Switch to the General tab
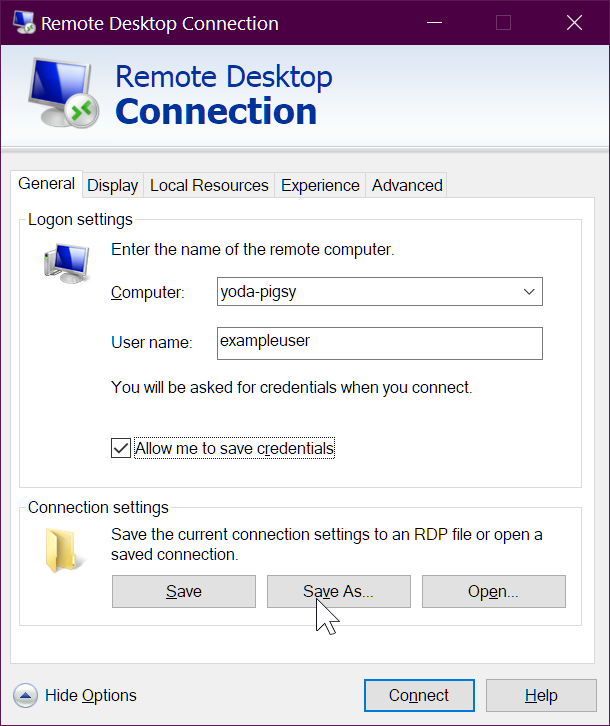This screenshot has height=726, width=610. click(x=46, y=184)
